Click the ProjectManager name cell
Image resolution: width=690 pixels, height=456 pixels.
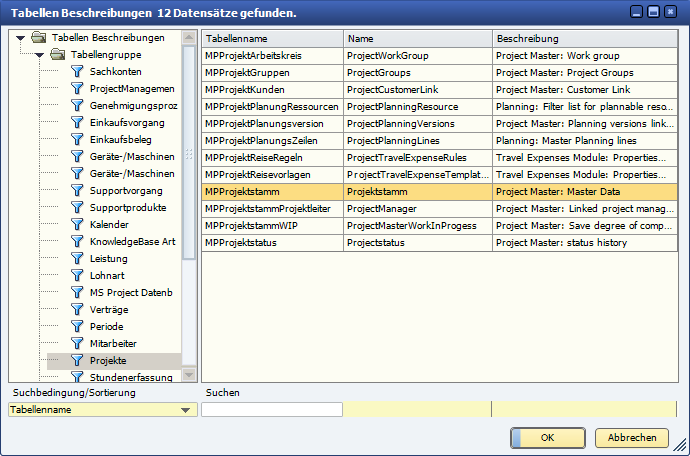(418, 209)
